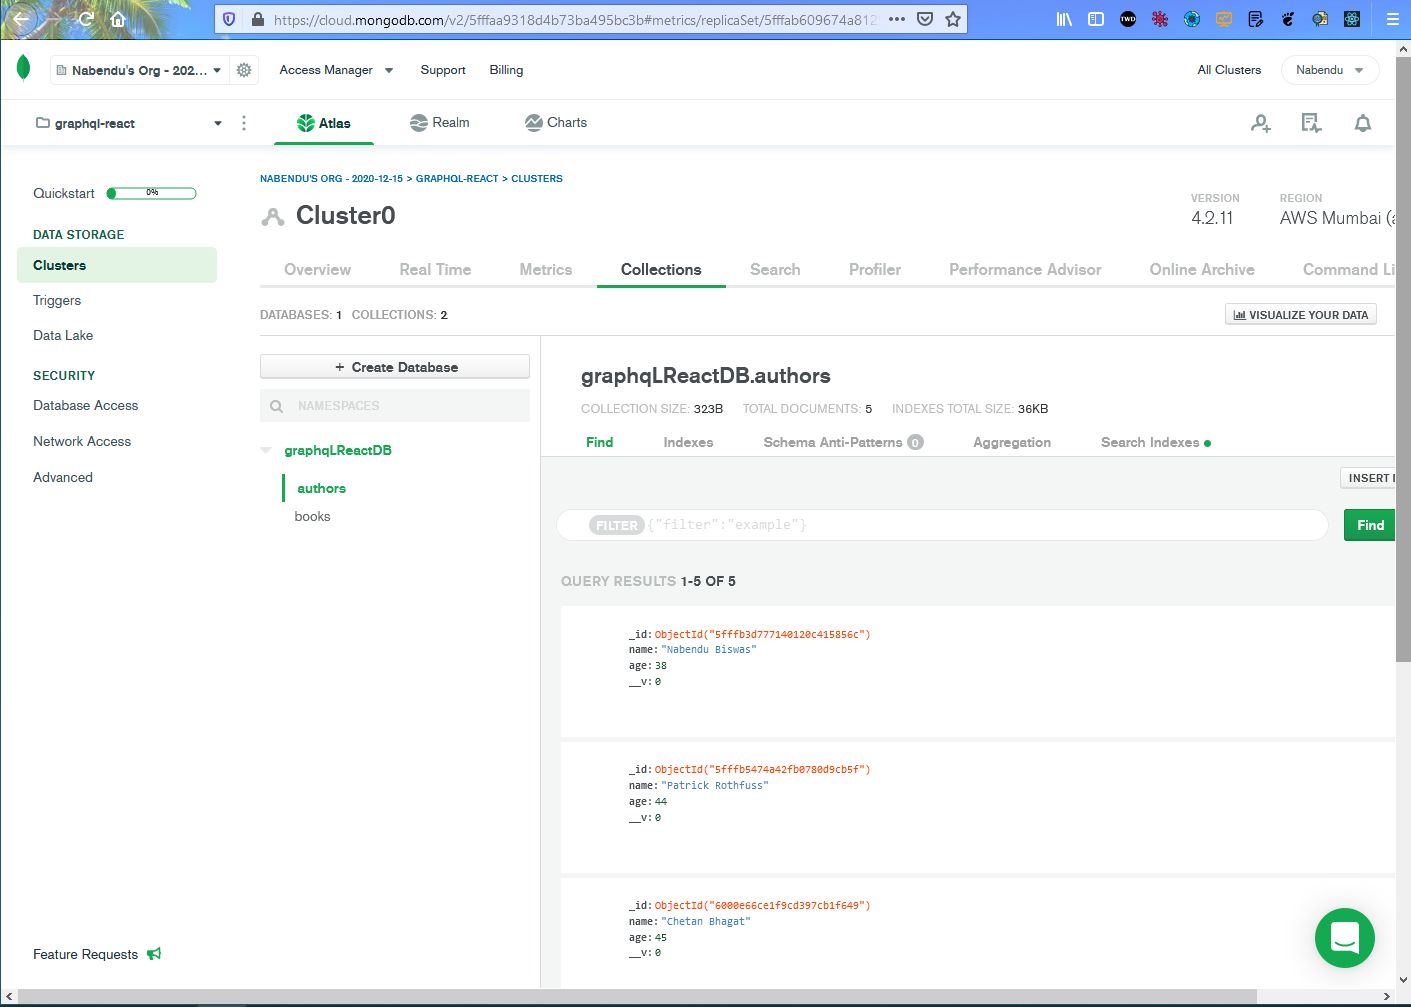Open the activity feed icon

1311,123
